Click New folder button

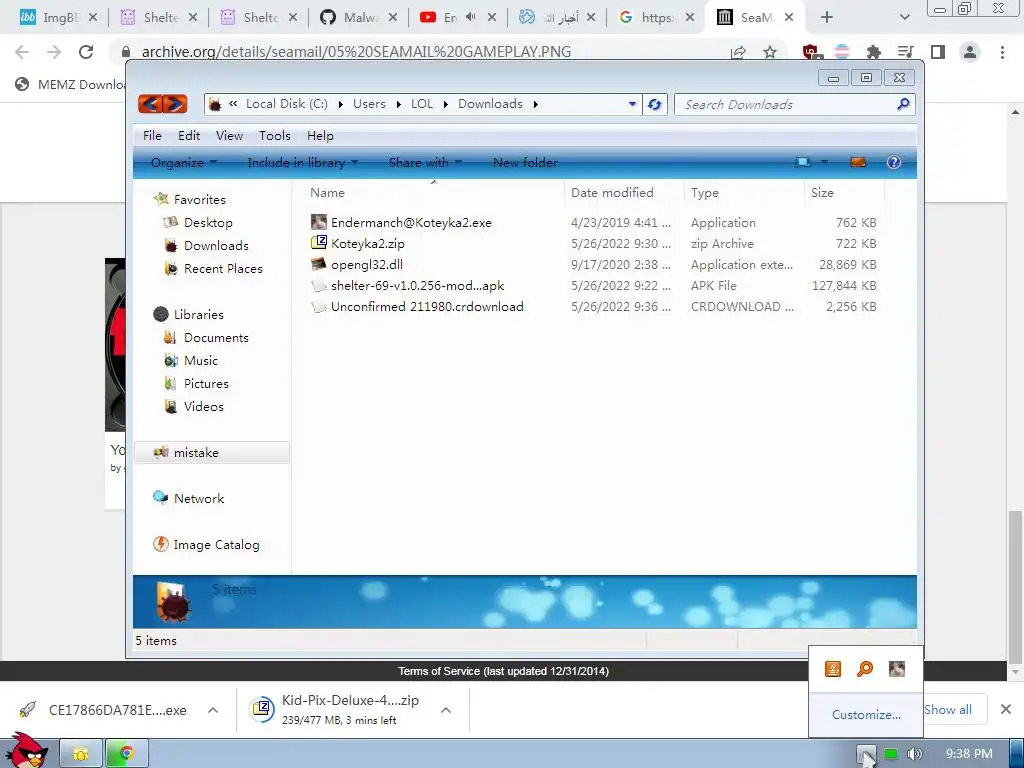click(525, 163)
